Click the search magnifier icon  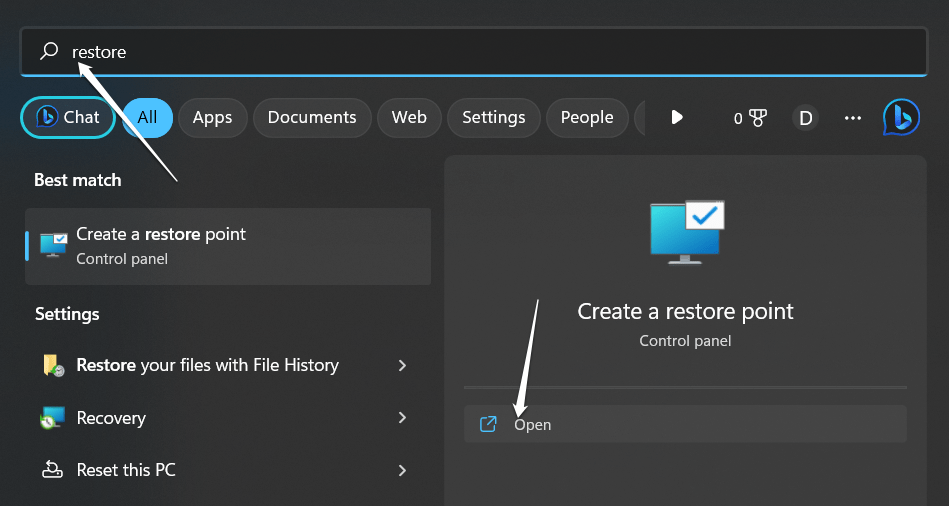pos(49,51)
